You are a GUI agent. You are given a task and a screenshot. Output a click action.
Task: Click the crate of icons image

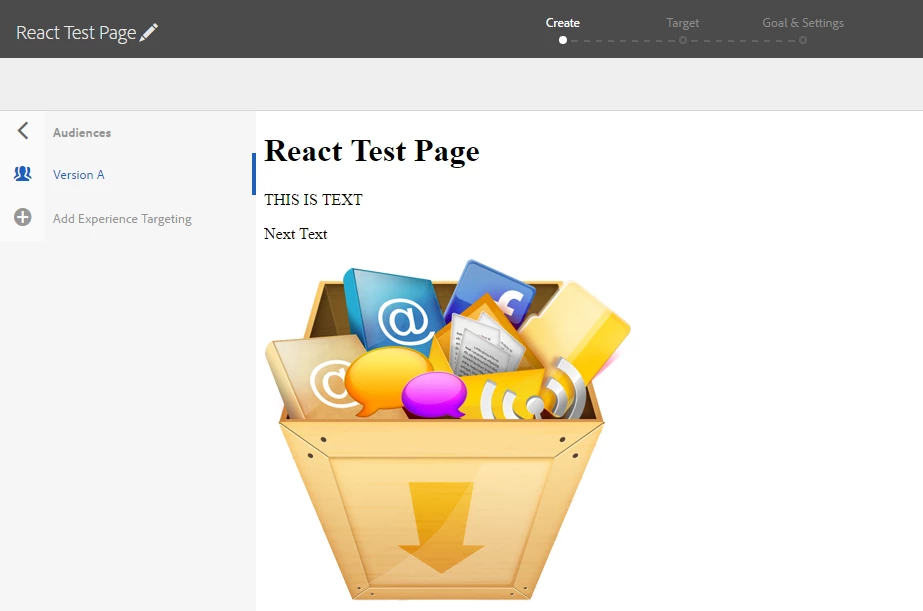(x=447, y=430)
